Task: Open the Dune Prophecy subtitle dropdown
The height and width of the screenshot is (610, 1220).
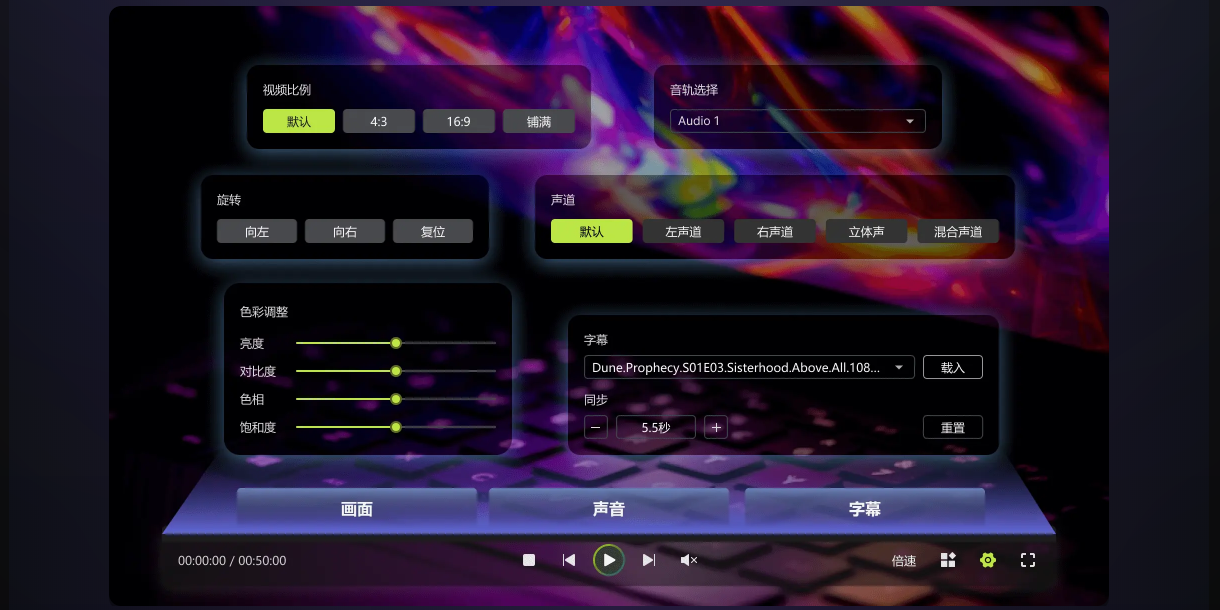Action: 749,367
